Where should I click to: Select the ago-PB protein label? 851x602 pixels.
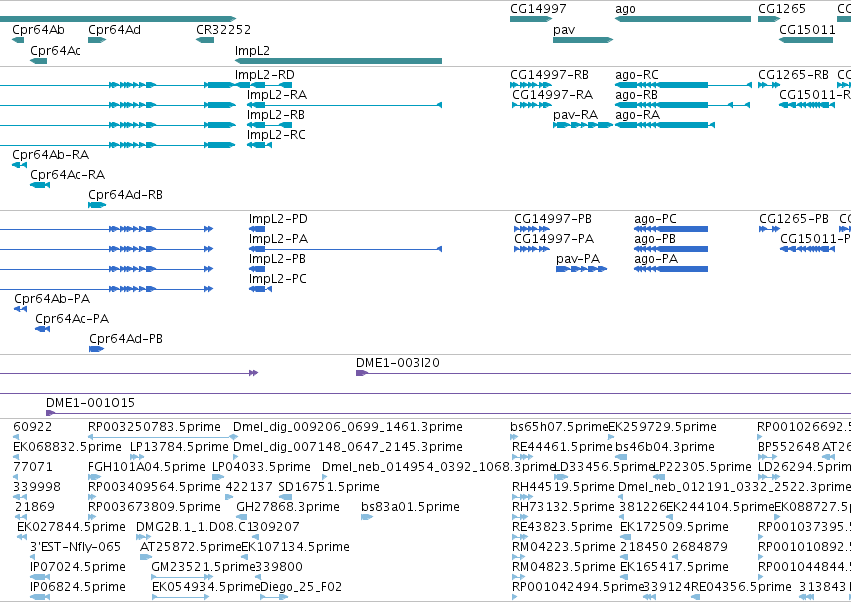(655, 239)
